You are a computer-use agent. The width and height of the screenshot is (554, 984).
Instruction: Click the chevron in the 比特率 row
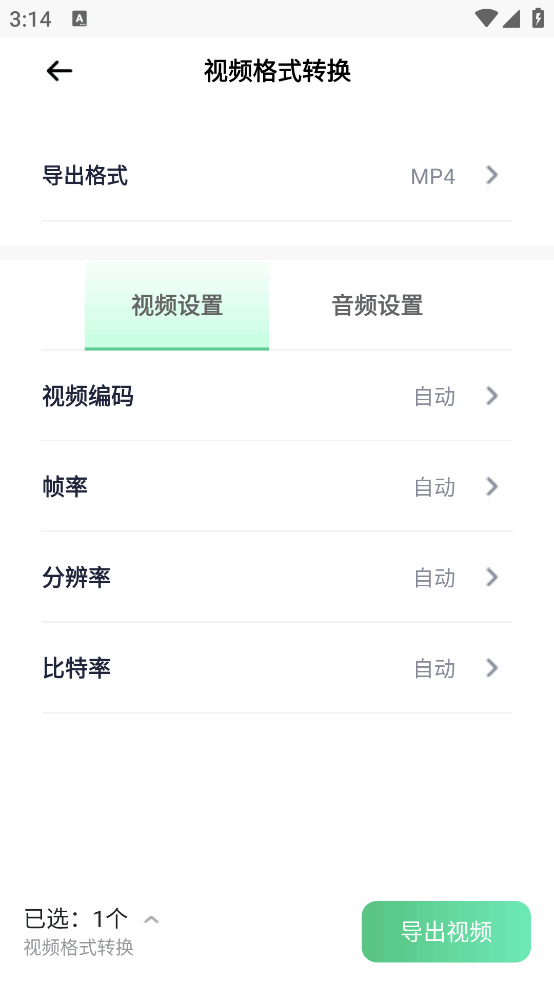click(492, 668)
